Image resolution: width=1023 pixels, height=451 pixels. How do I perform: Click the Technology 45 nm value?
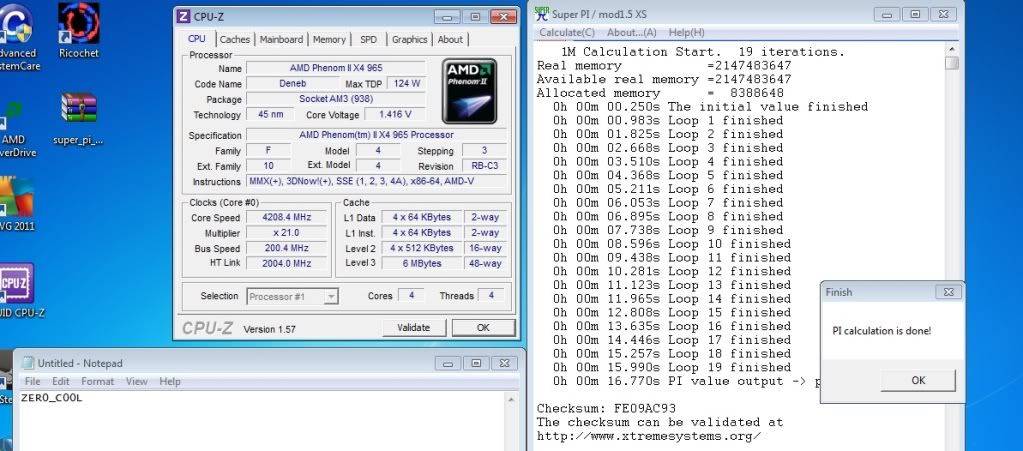[271, 114]
